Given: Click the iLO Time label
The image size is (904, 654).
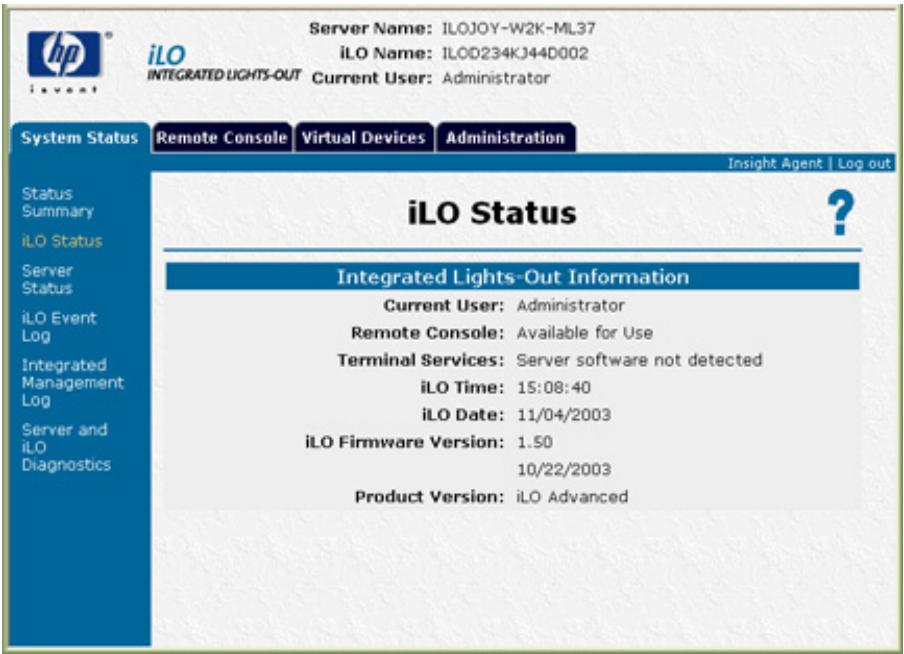Looking at the screenshot, I should (x=462, y=388).
